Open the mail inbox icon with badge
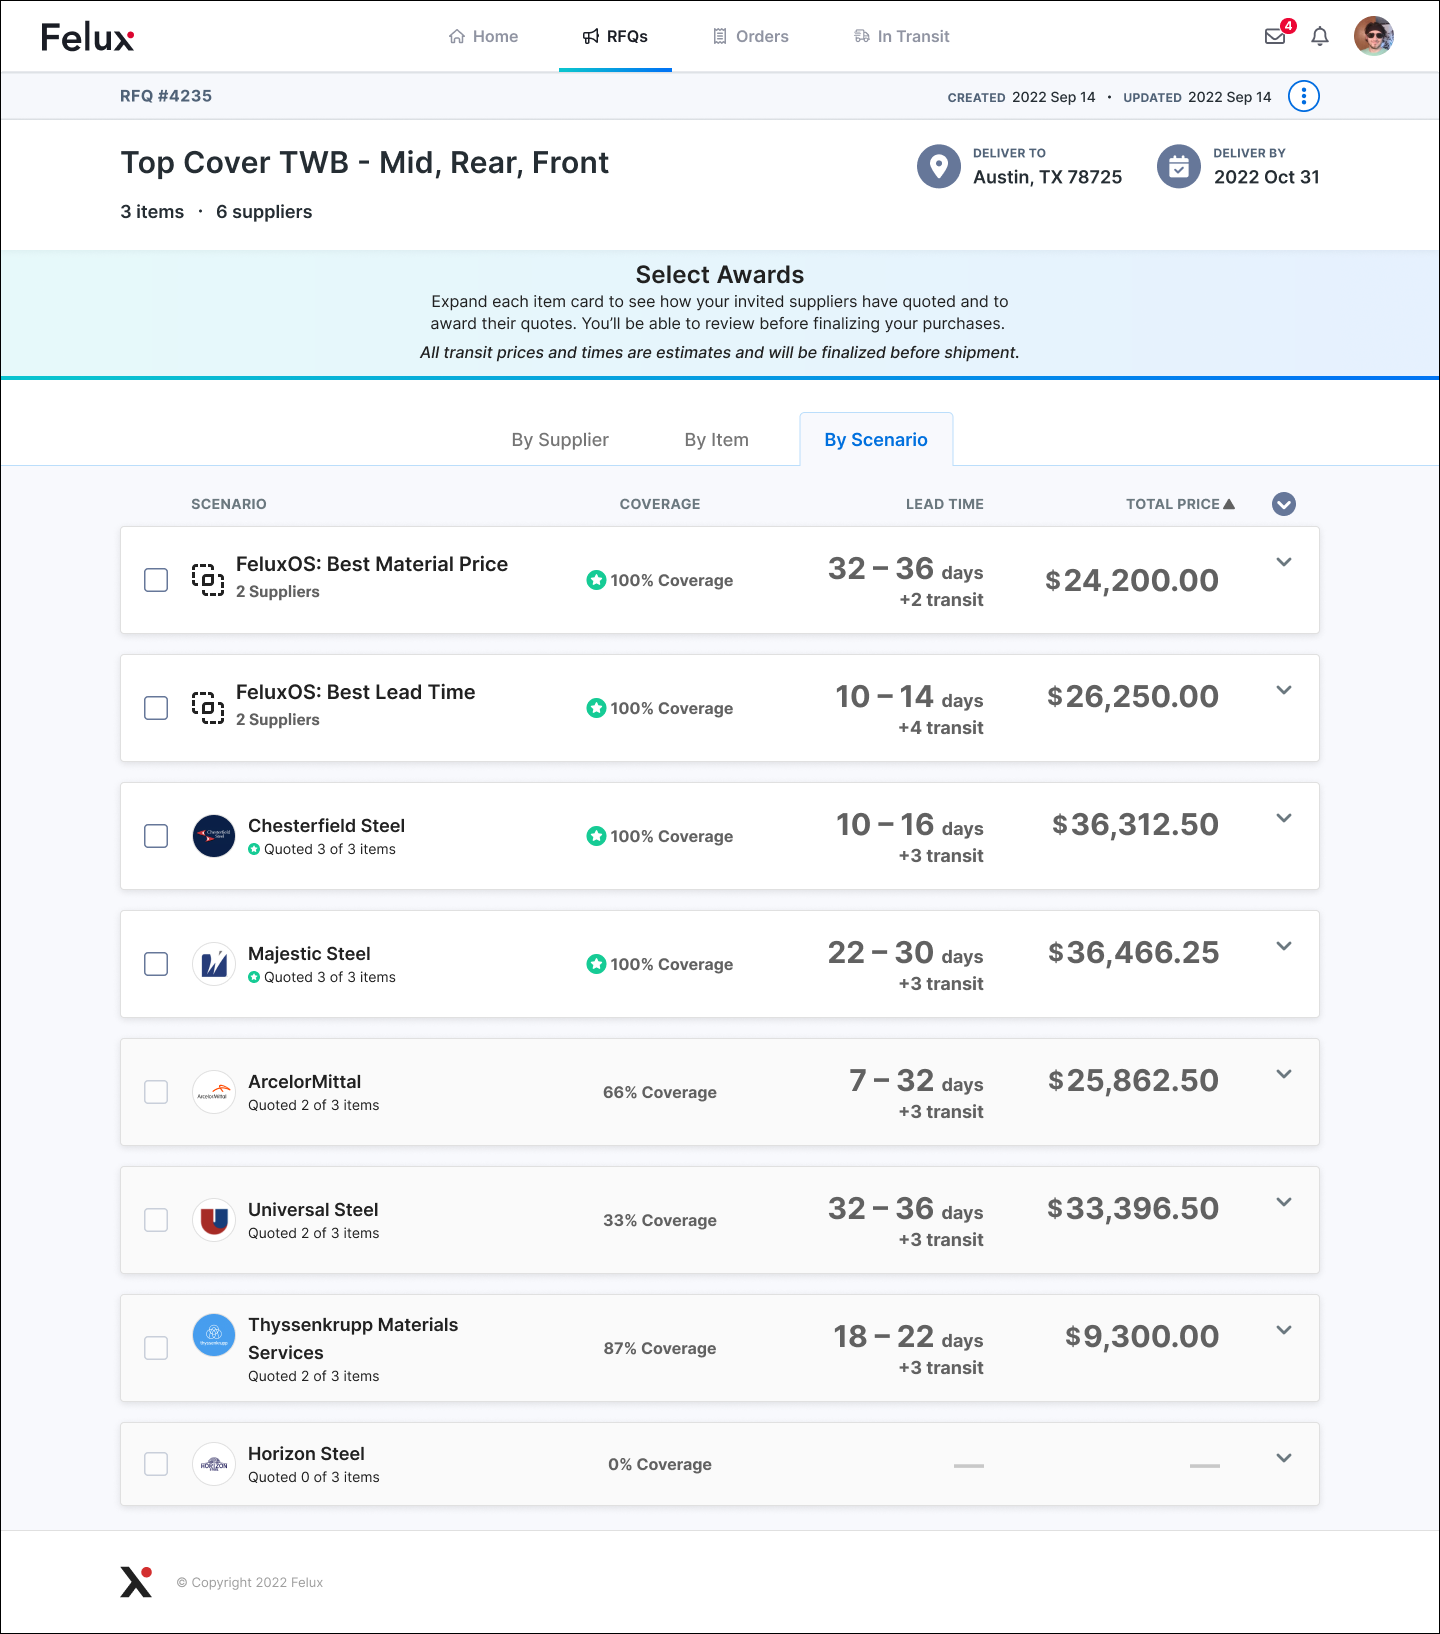The width and height of the screenshot is (1440, 1634). 1276,36
